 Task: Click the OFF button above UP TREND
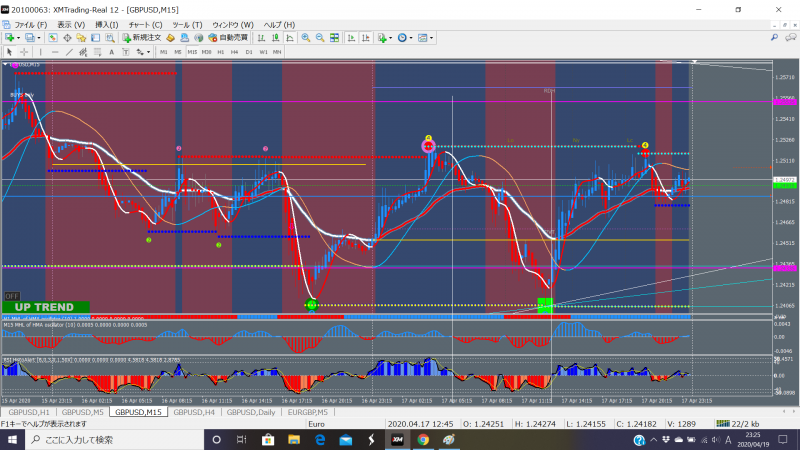[12, 296]
